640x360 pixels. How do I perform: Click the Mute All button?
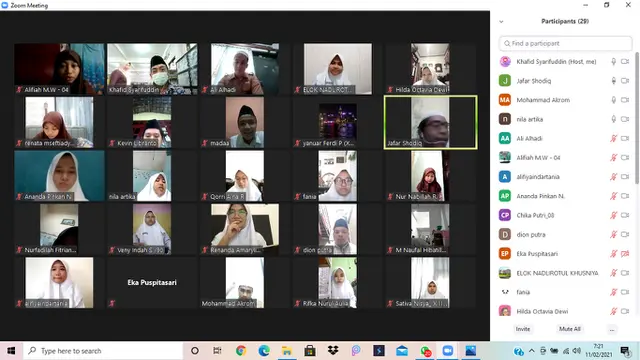click(570, 329)
